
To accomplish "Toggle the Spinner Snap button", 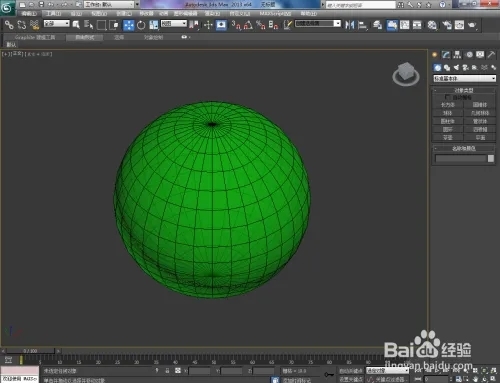I will (x=273, y=25).
